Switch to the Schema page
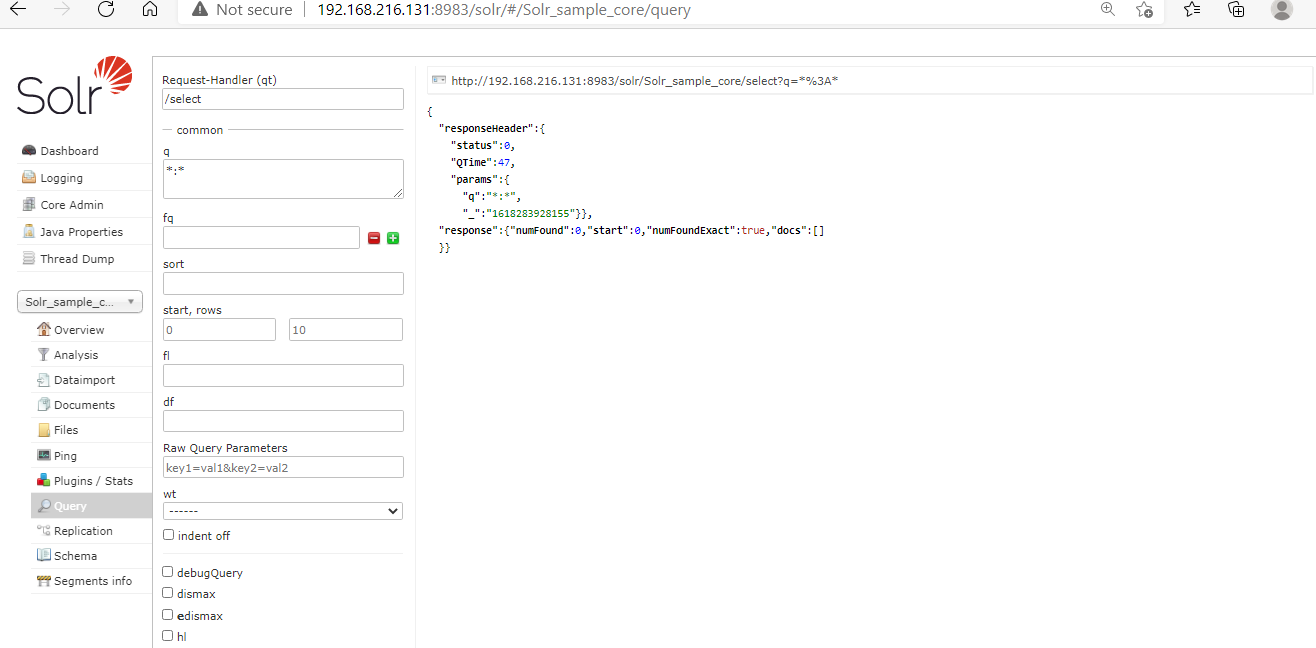This screenshot has height=648, width=1316. [x=74, y=555]
